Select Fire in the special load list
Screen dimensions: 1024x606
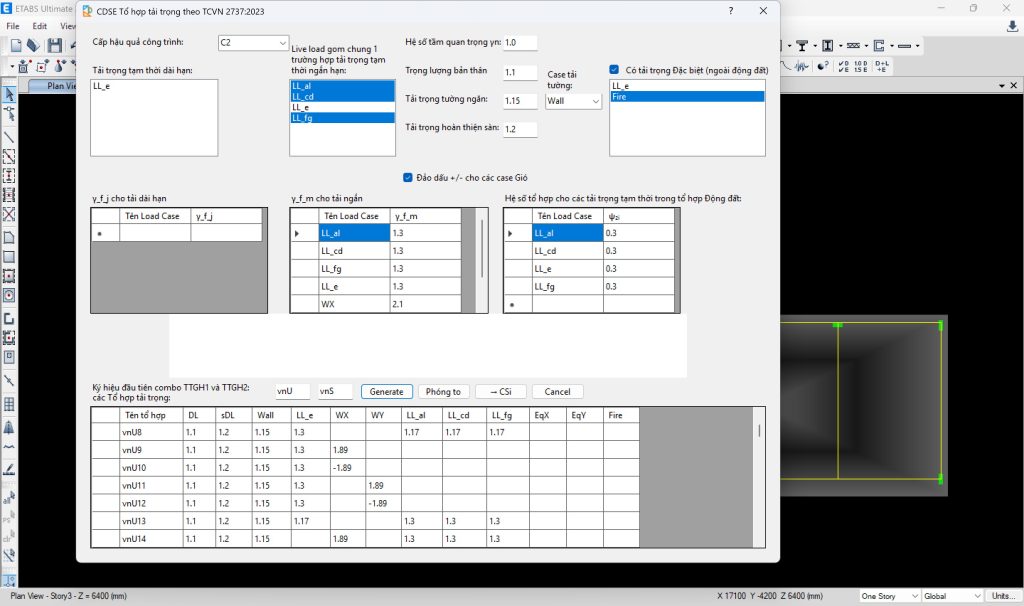[x=687, y=97]
